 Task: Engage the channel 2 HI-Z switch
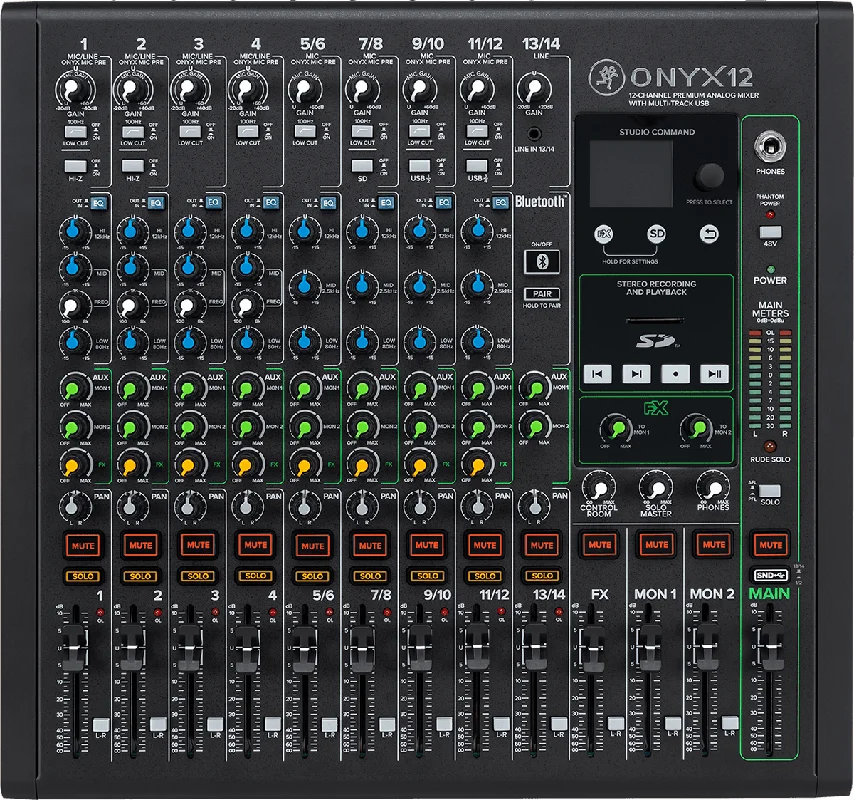132,166
